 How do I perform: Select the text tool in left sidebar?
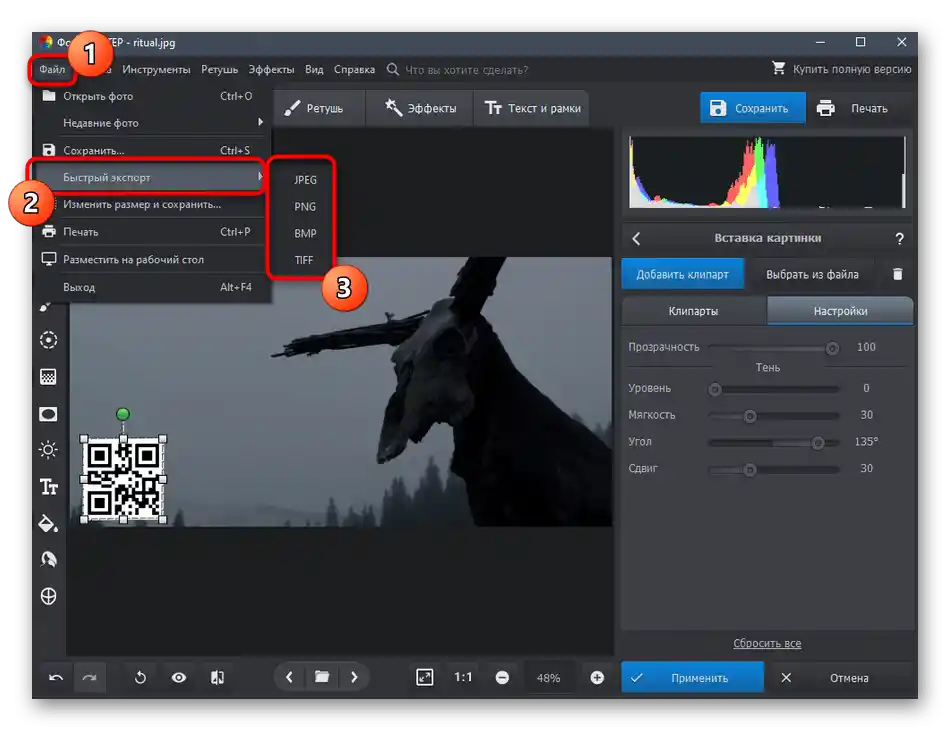pyautogui.click(x=48, y=487)
